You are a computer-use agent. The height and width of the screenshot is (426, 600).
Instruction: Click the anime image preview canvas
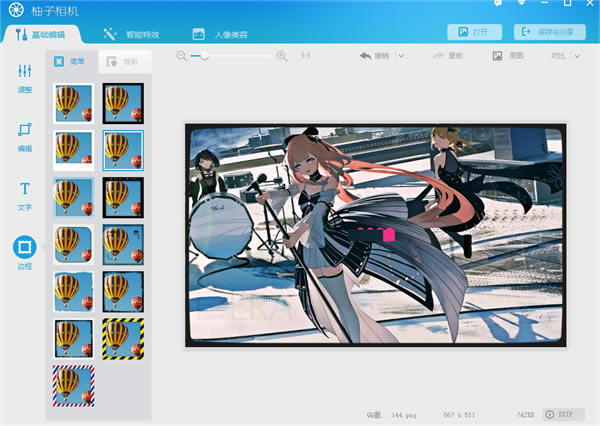[376, 235]
